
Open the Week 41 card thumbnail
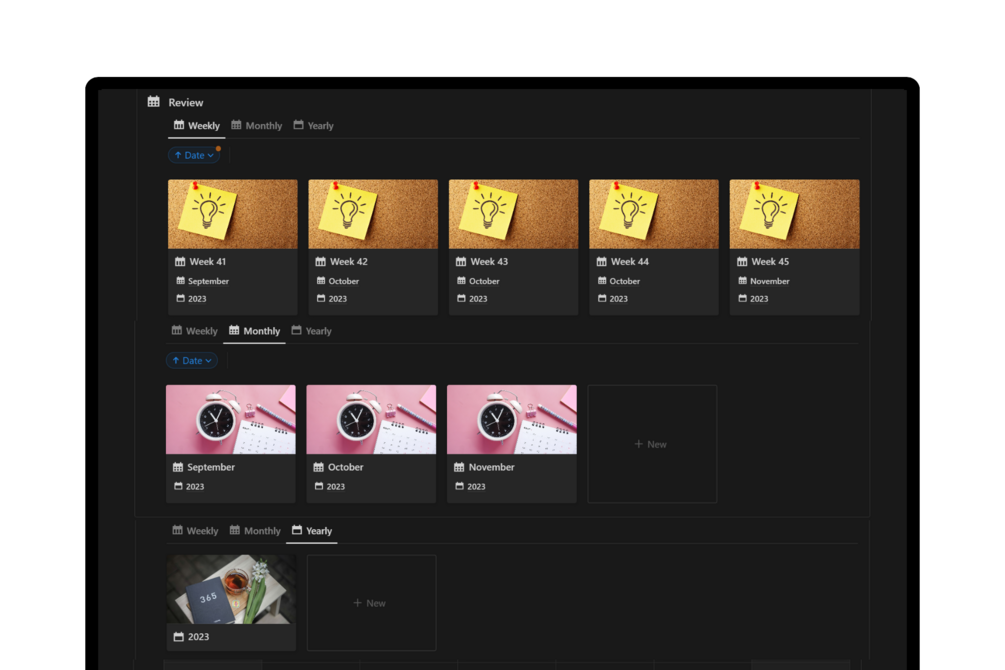pos(233,214)
